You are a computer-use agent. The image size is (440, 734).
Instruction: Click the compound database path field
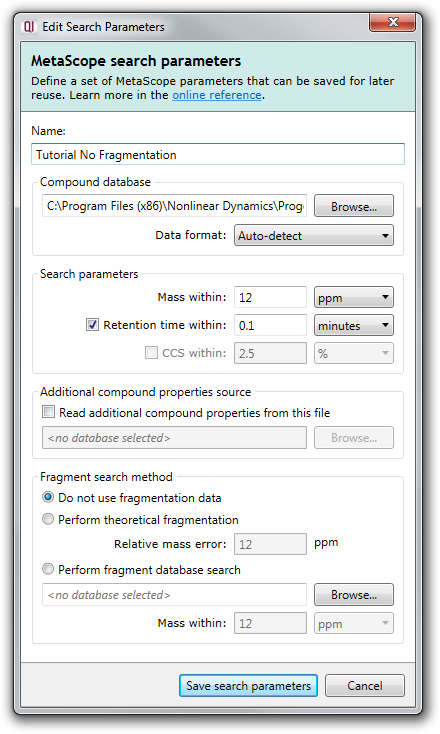(x=174, y=206)
